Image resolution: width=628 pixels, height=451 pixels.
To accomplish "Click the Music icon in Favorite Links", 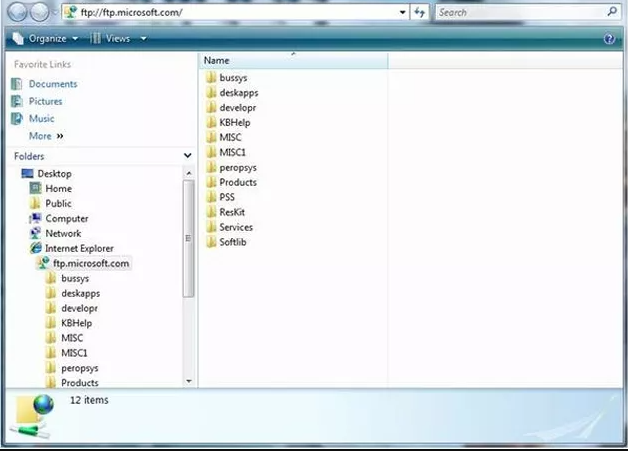I will [17, 119].
